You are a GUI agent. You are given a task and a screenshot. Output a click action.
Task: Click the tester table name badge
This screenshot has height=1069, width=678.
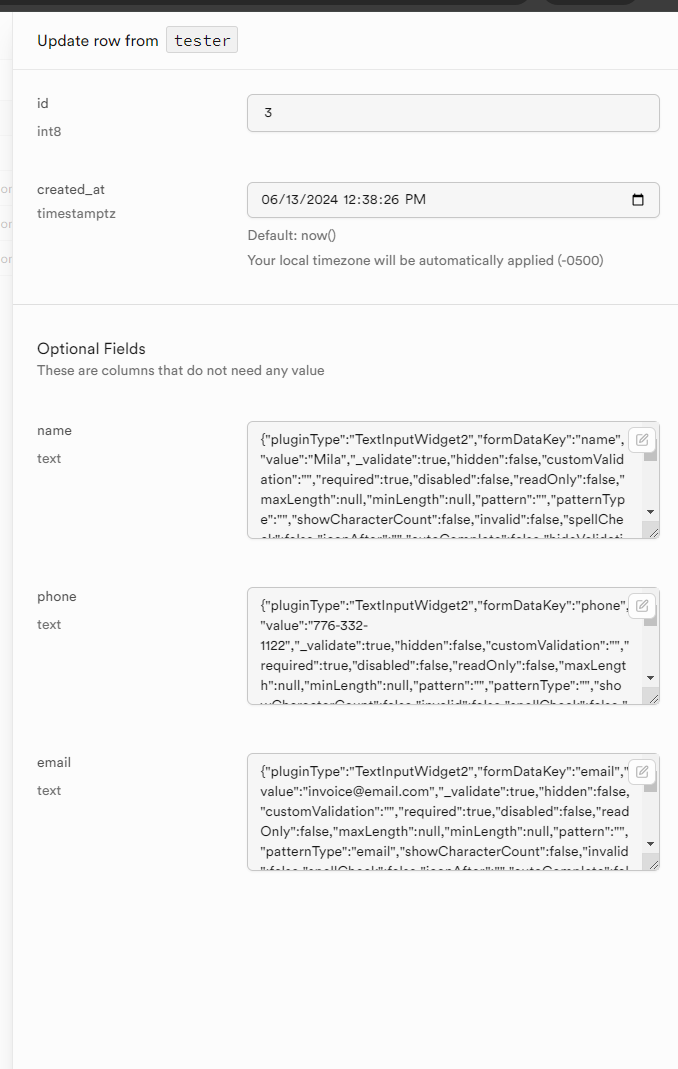pos(202,40)
